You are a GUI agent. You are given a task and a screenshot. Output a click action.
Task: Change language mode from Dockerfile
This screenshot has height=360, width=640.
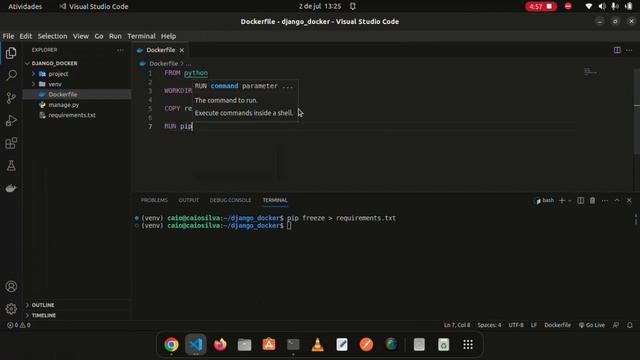point(557,325)
